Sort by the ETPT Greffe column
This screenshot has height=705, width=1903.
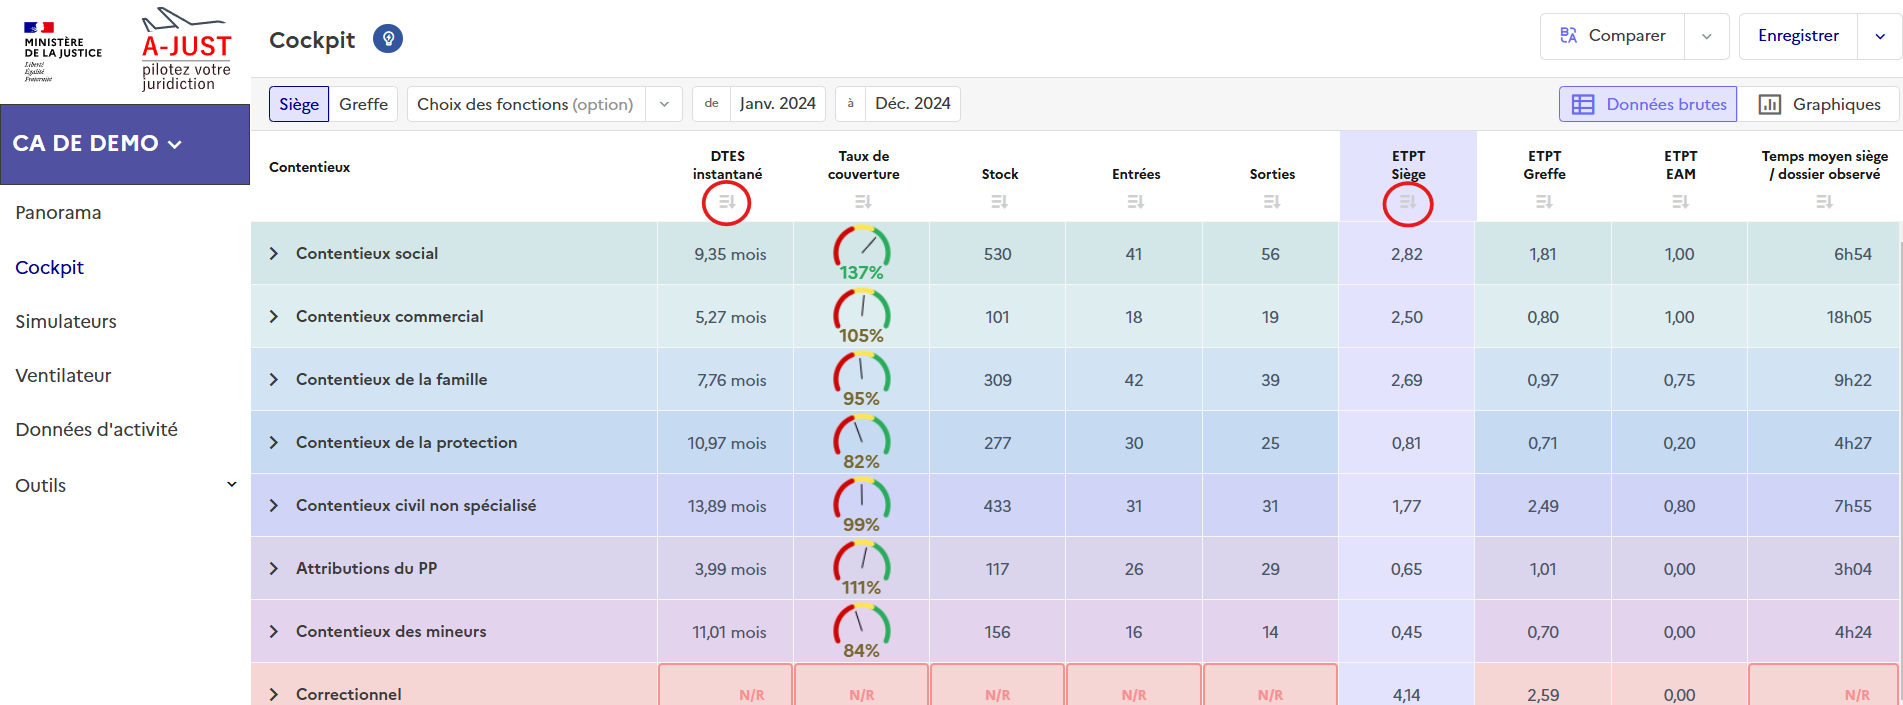click(1544, 203)
